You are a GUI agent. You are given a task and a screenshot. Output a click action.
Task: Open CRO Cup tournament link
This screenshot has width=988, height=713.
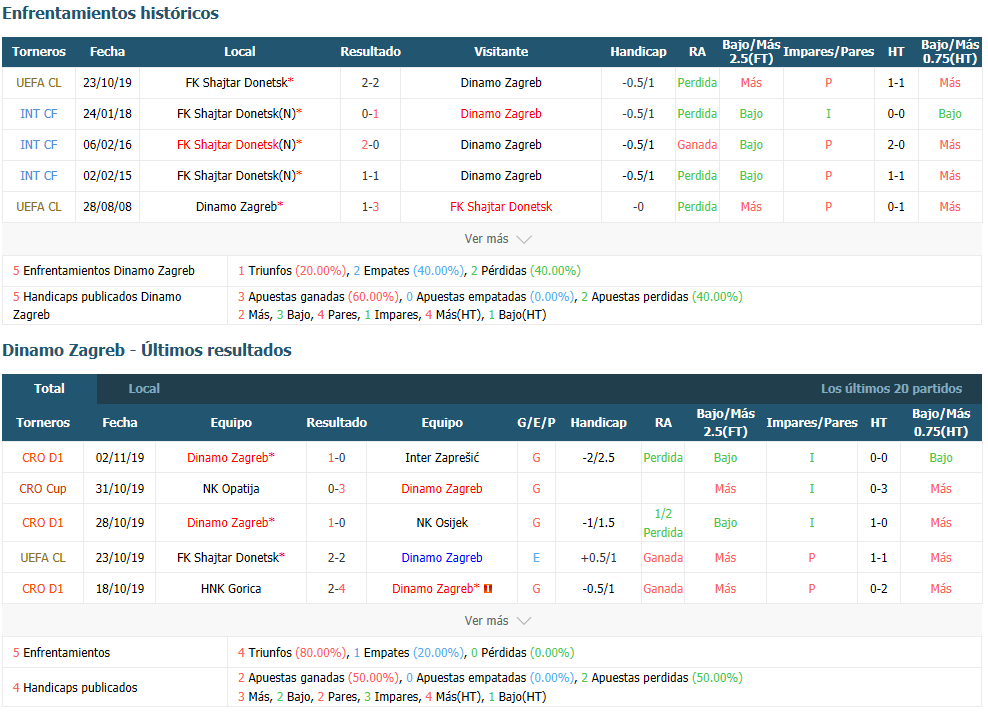coord(42,488)
